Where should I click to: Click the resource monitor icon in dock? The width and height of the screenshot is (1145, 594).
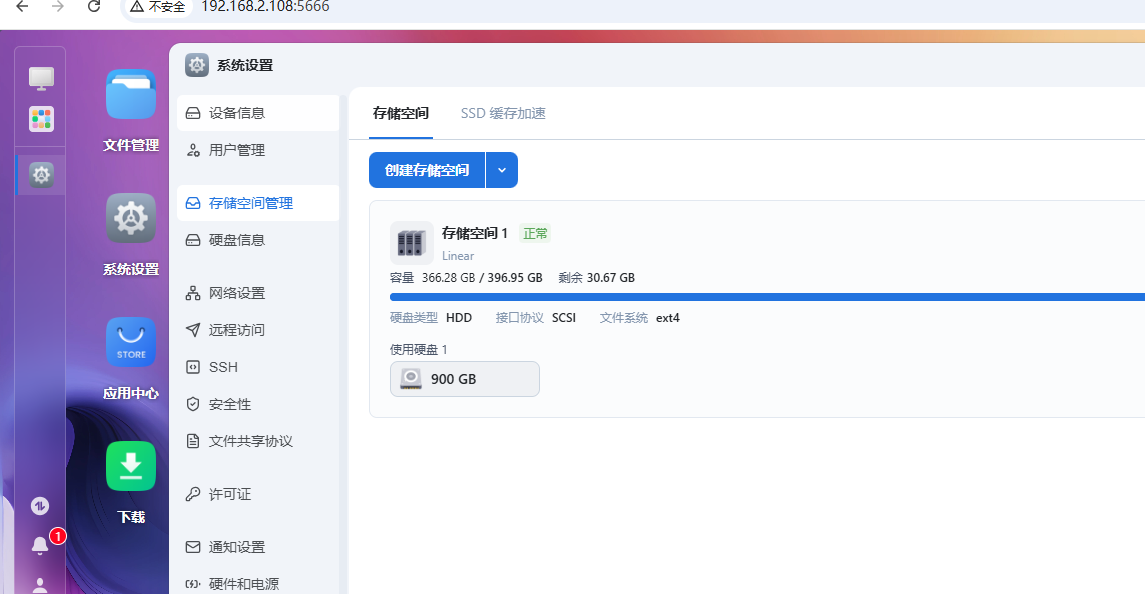40,506
